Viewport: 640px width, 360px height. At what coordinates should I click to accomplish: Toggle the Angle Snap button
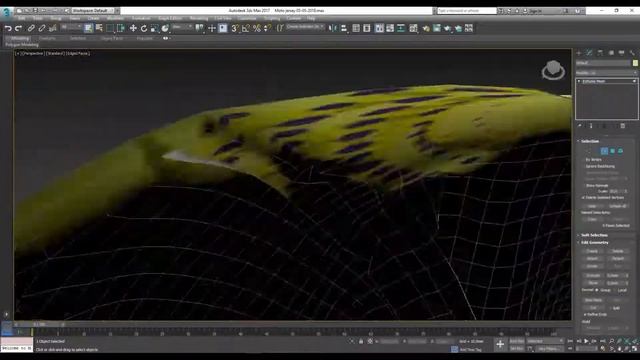[x=246, y=28]
